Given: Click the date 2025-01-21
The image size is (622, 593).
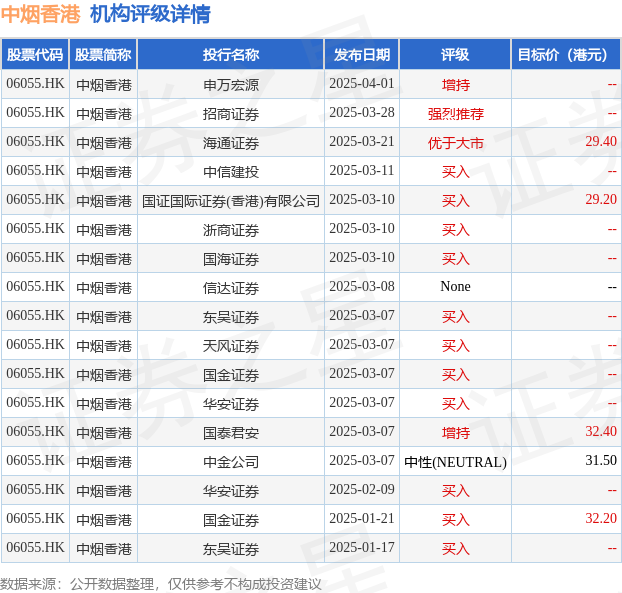Looking at the screenshot, I should [x=362, y=518].
